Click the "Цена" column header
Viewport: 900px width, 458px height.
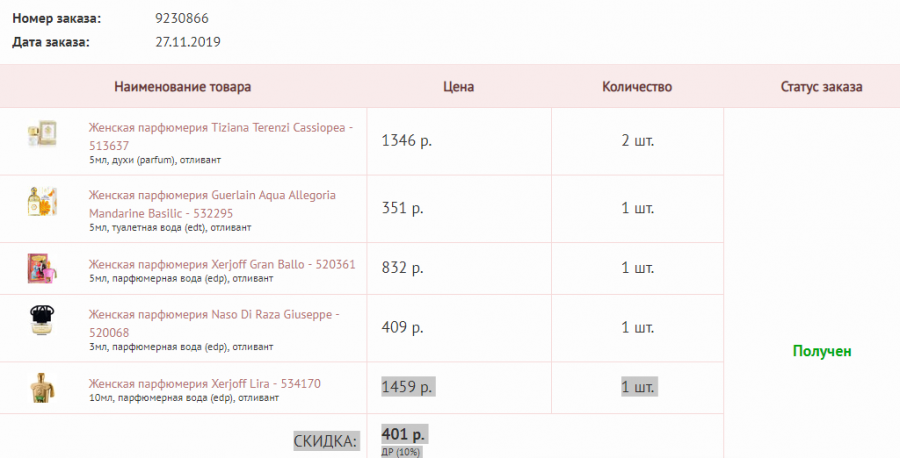tap(458, 87)
